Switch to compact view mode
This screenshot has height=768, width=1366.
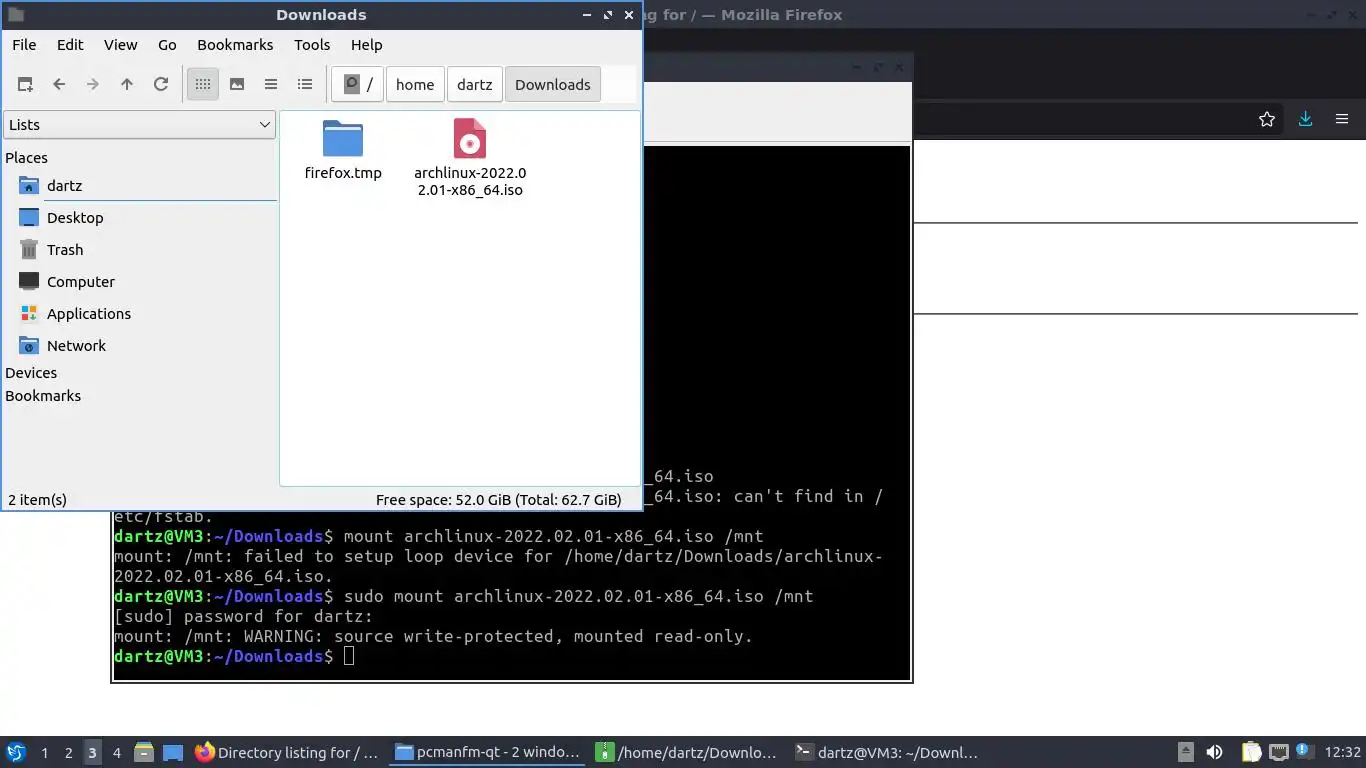(x=271, y=85)
